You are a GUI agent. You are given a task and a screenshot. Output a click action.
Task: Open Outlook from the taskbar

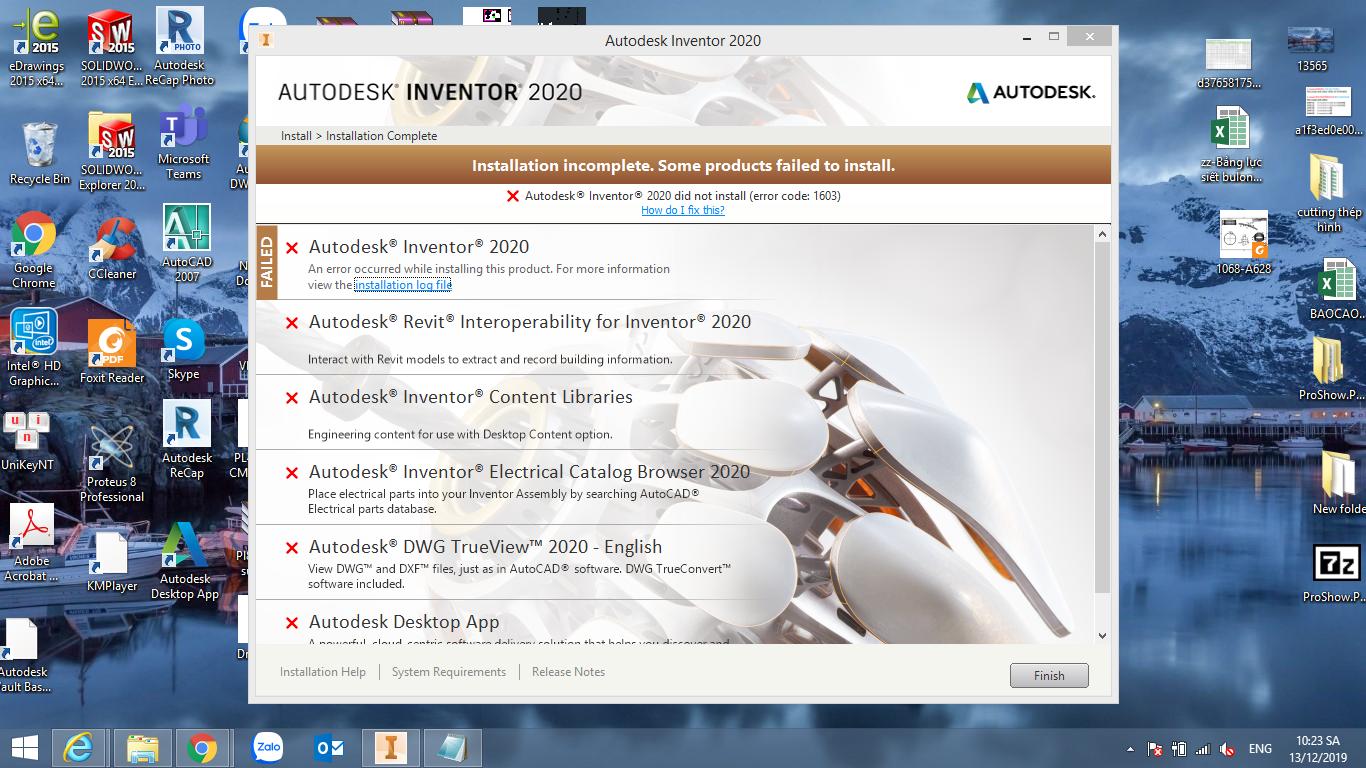coord(329,747)
